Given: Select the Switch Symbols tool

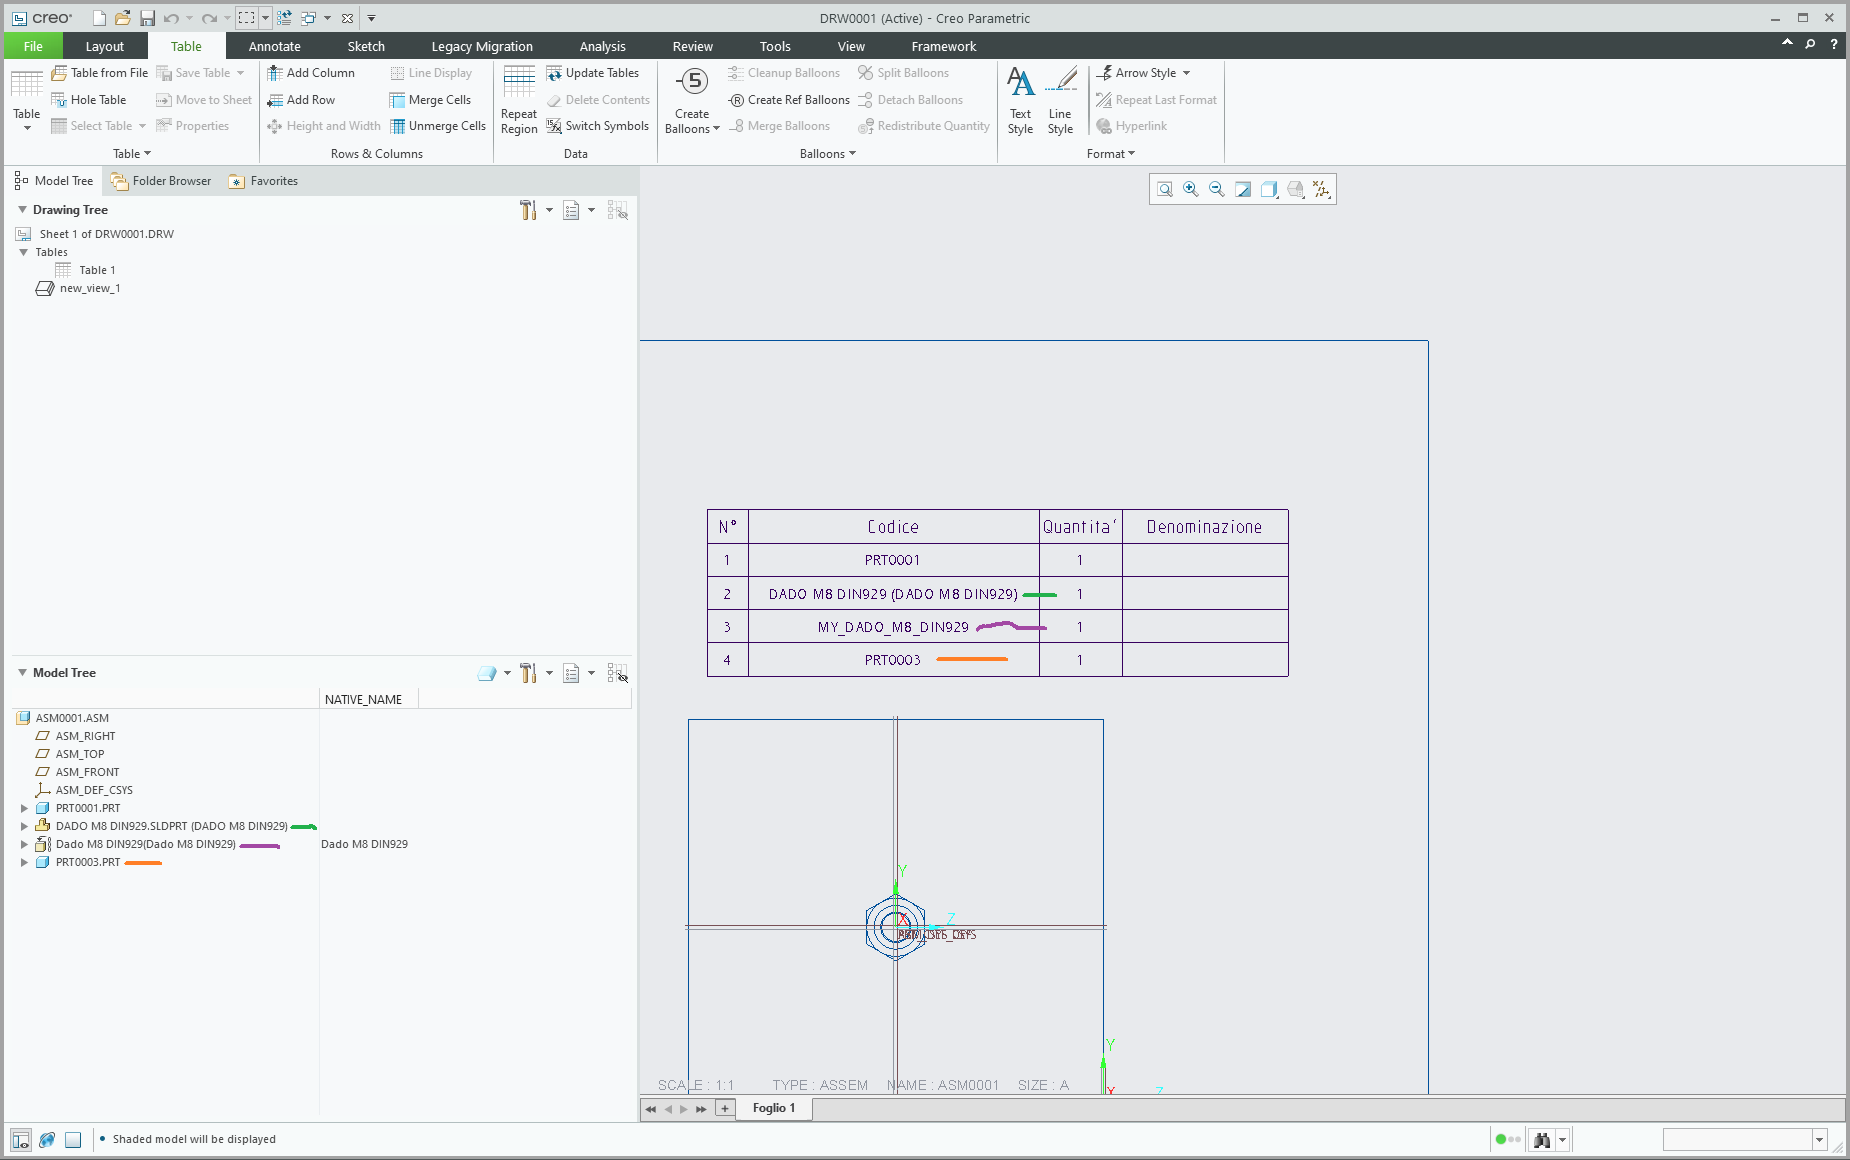Looking at the screenshot, I should point(597,126).
